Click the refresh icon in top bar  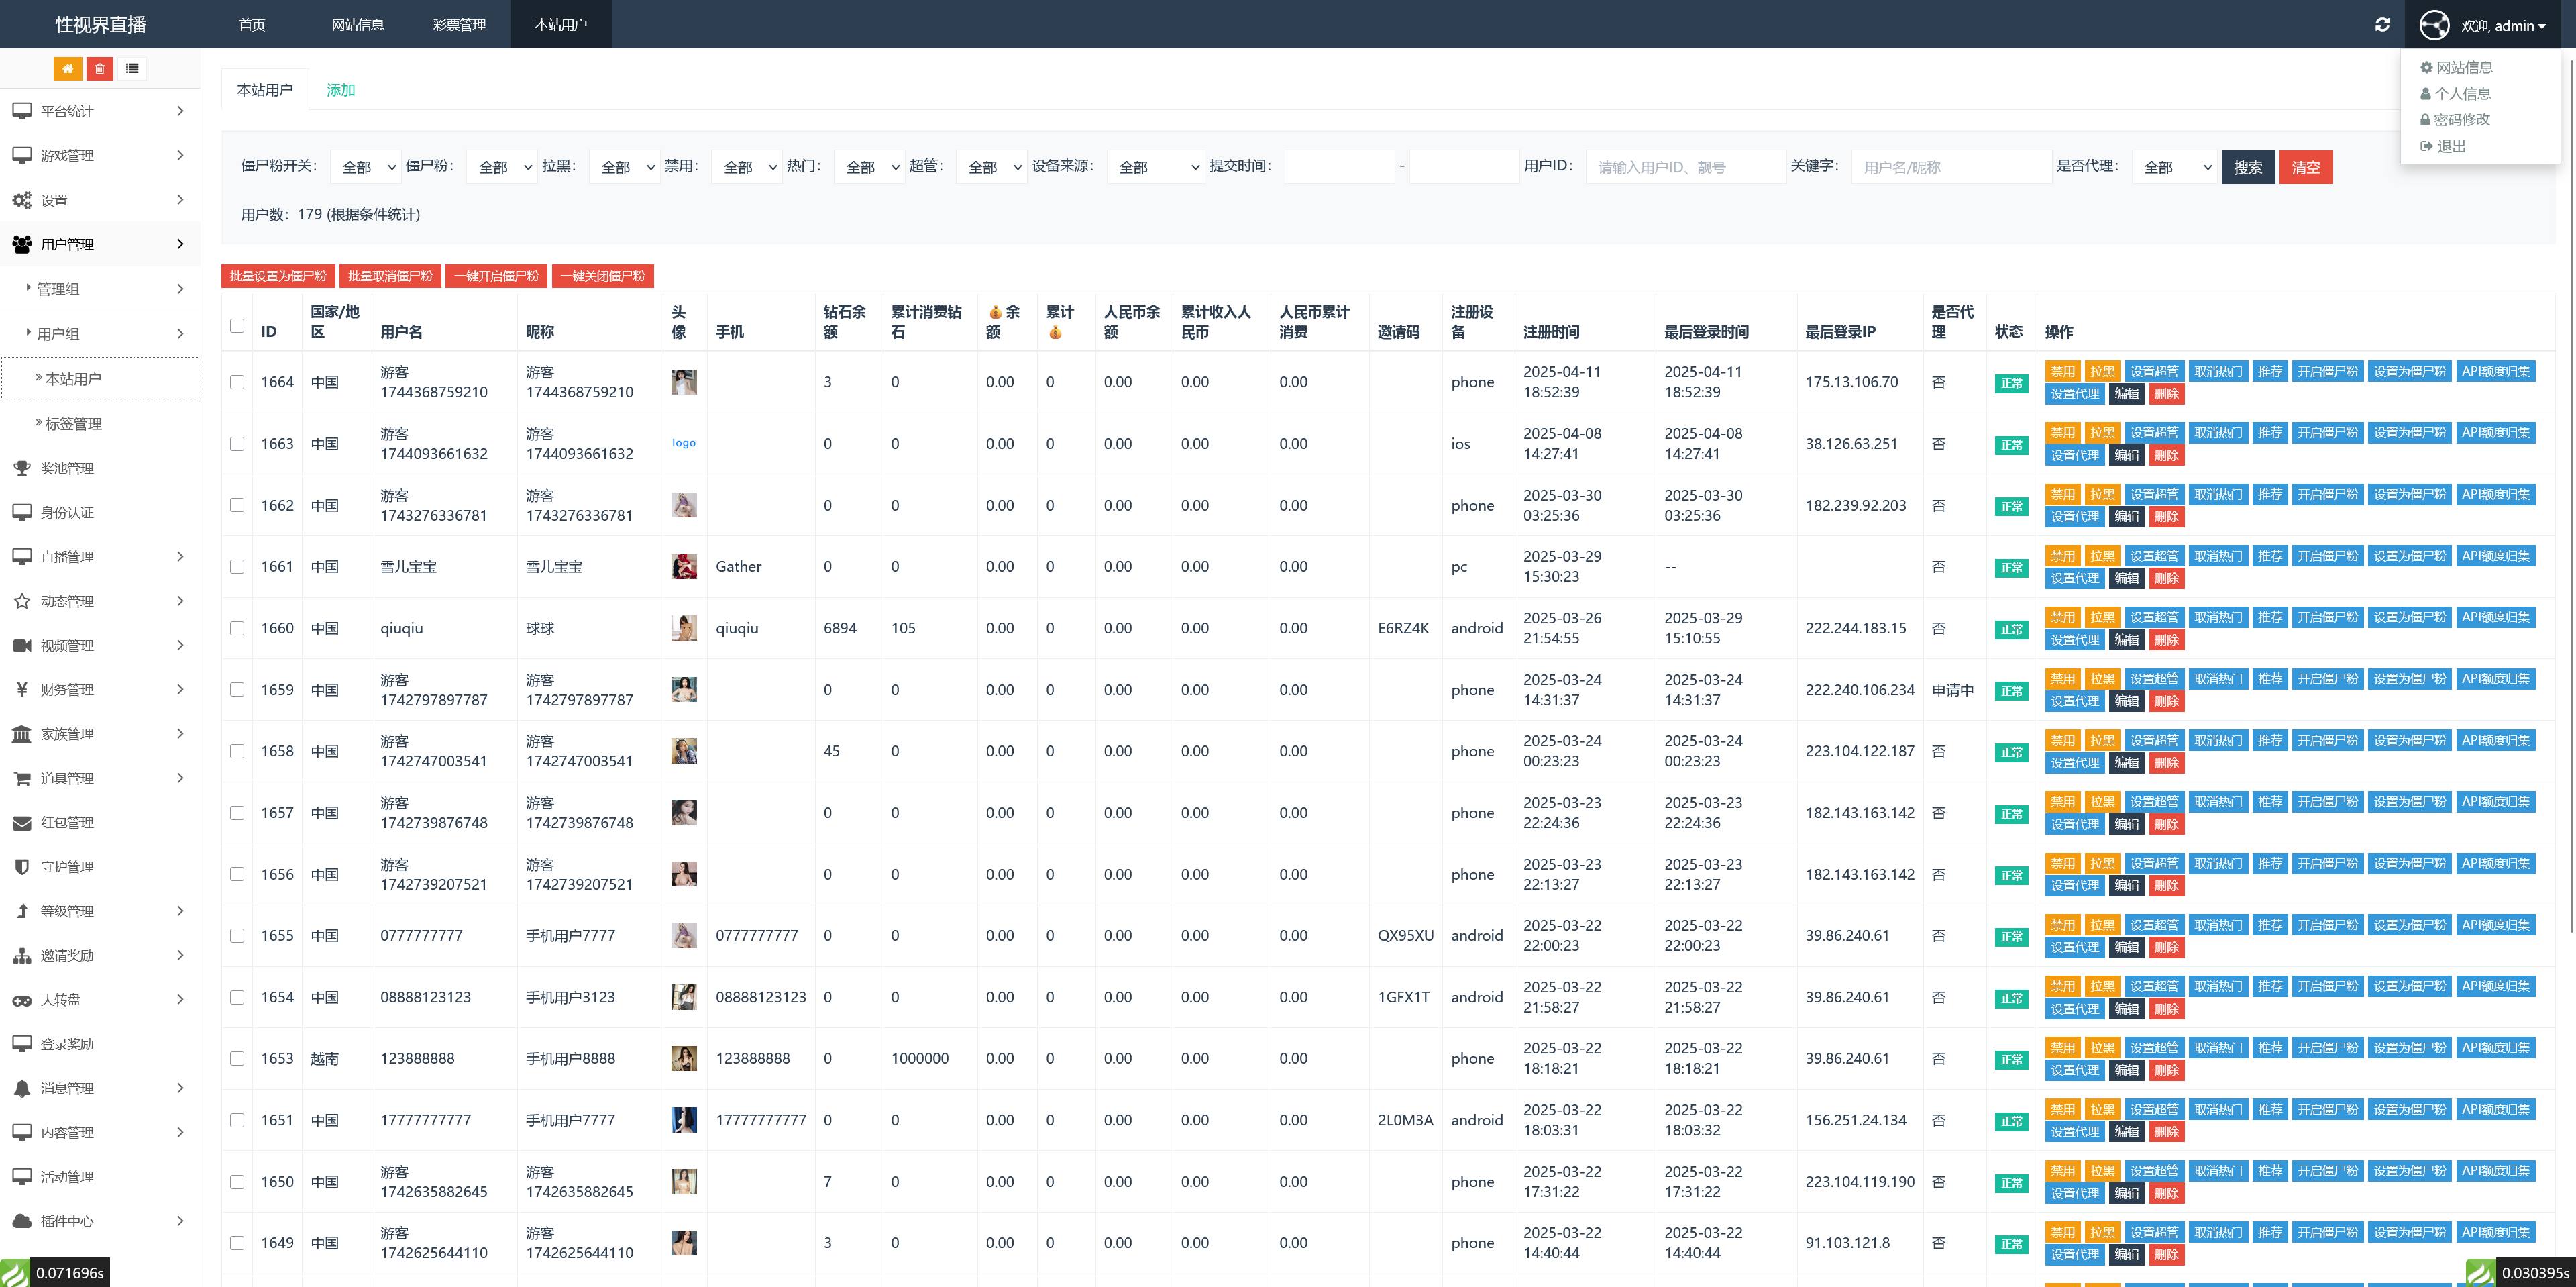point(2382,25)
